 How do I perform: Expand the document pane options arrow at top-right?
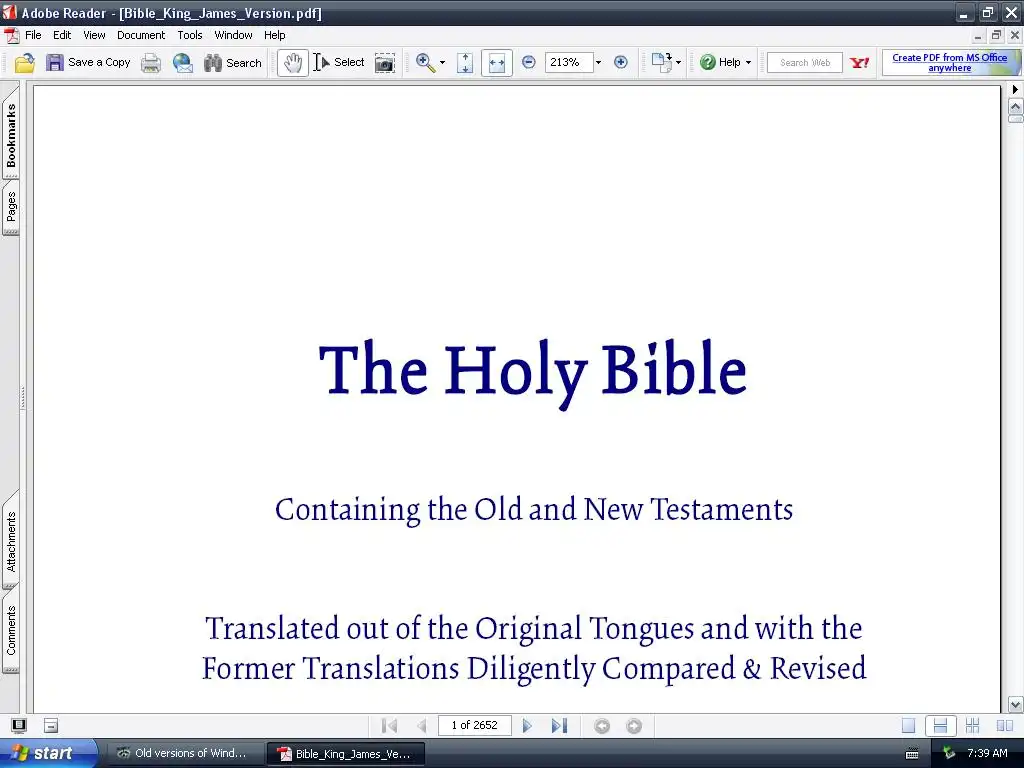[1015, 89]
